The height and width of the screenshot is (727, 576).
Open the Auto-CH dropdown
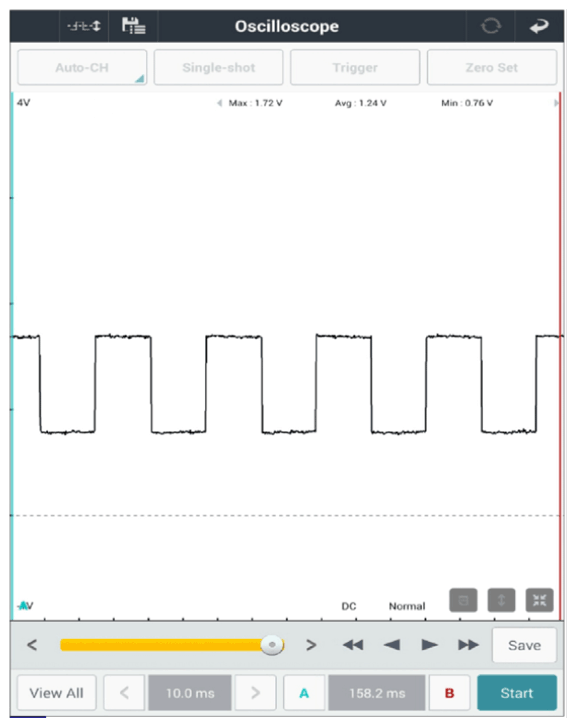click(x=82, y=68)
